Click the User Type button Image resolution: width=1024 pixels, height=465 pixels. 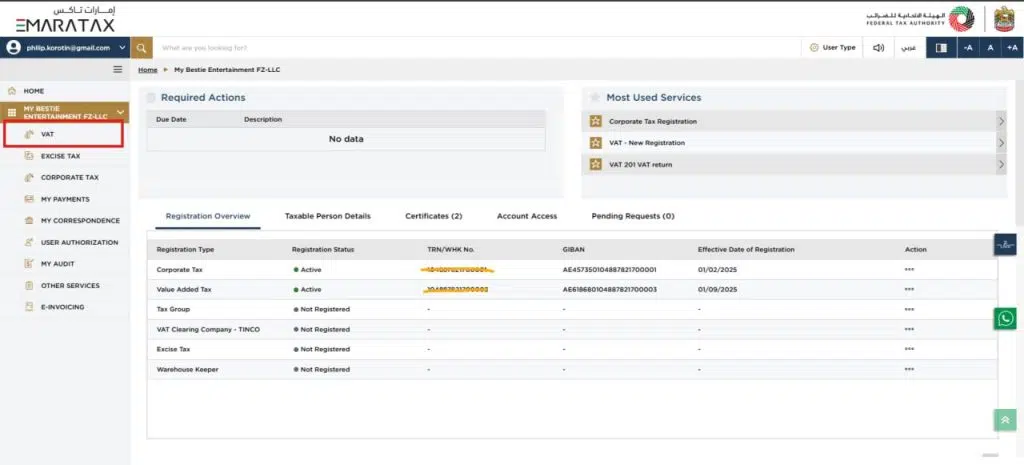coord(832,48)
